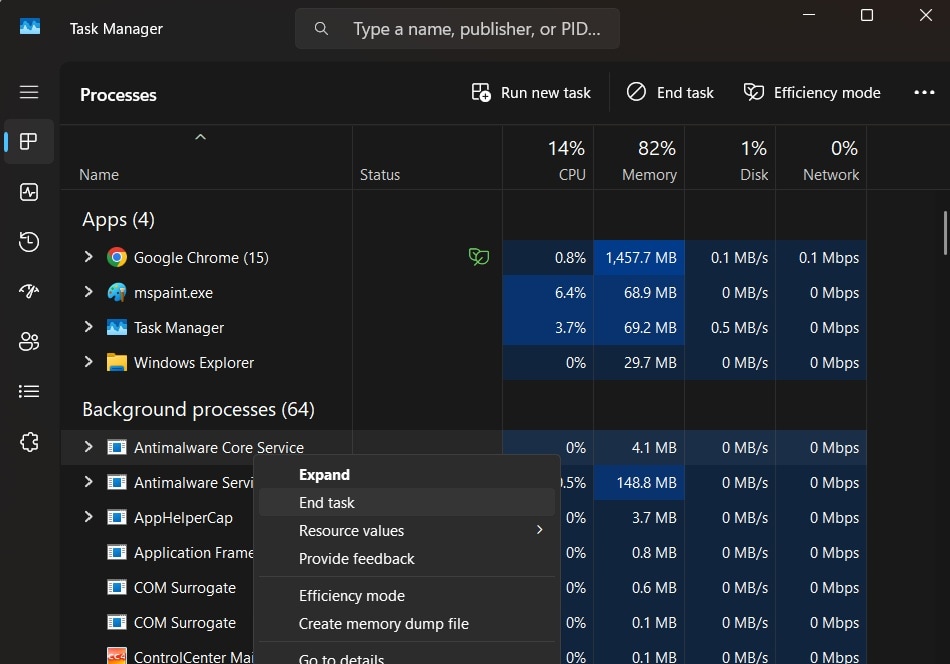The image size is (950, 664).
Task: Select Chrome's 0.1 Mbps network cell
Action: (x=821, y=257)
